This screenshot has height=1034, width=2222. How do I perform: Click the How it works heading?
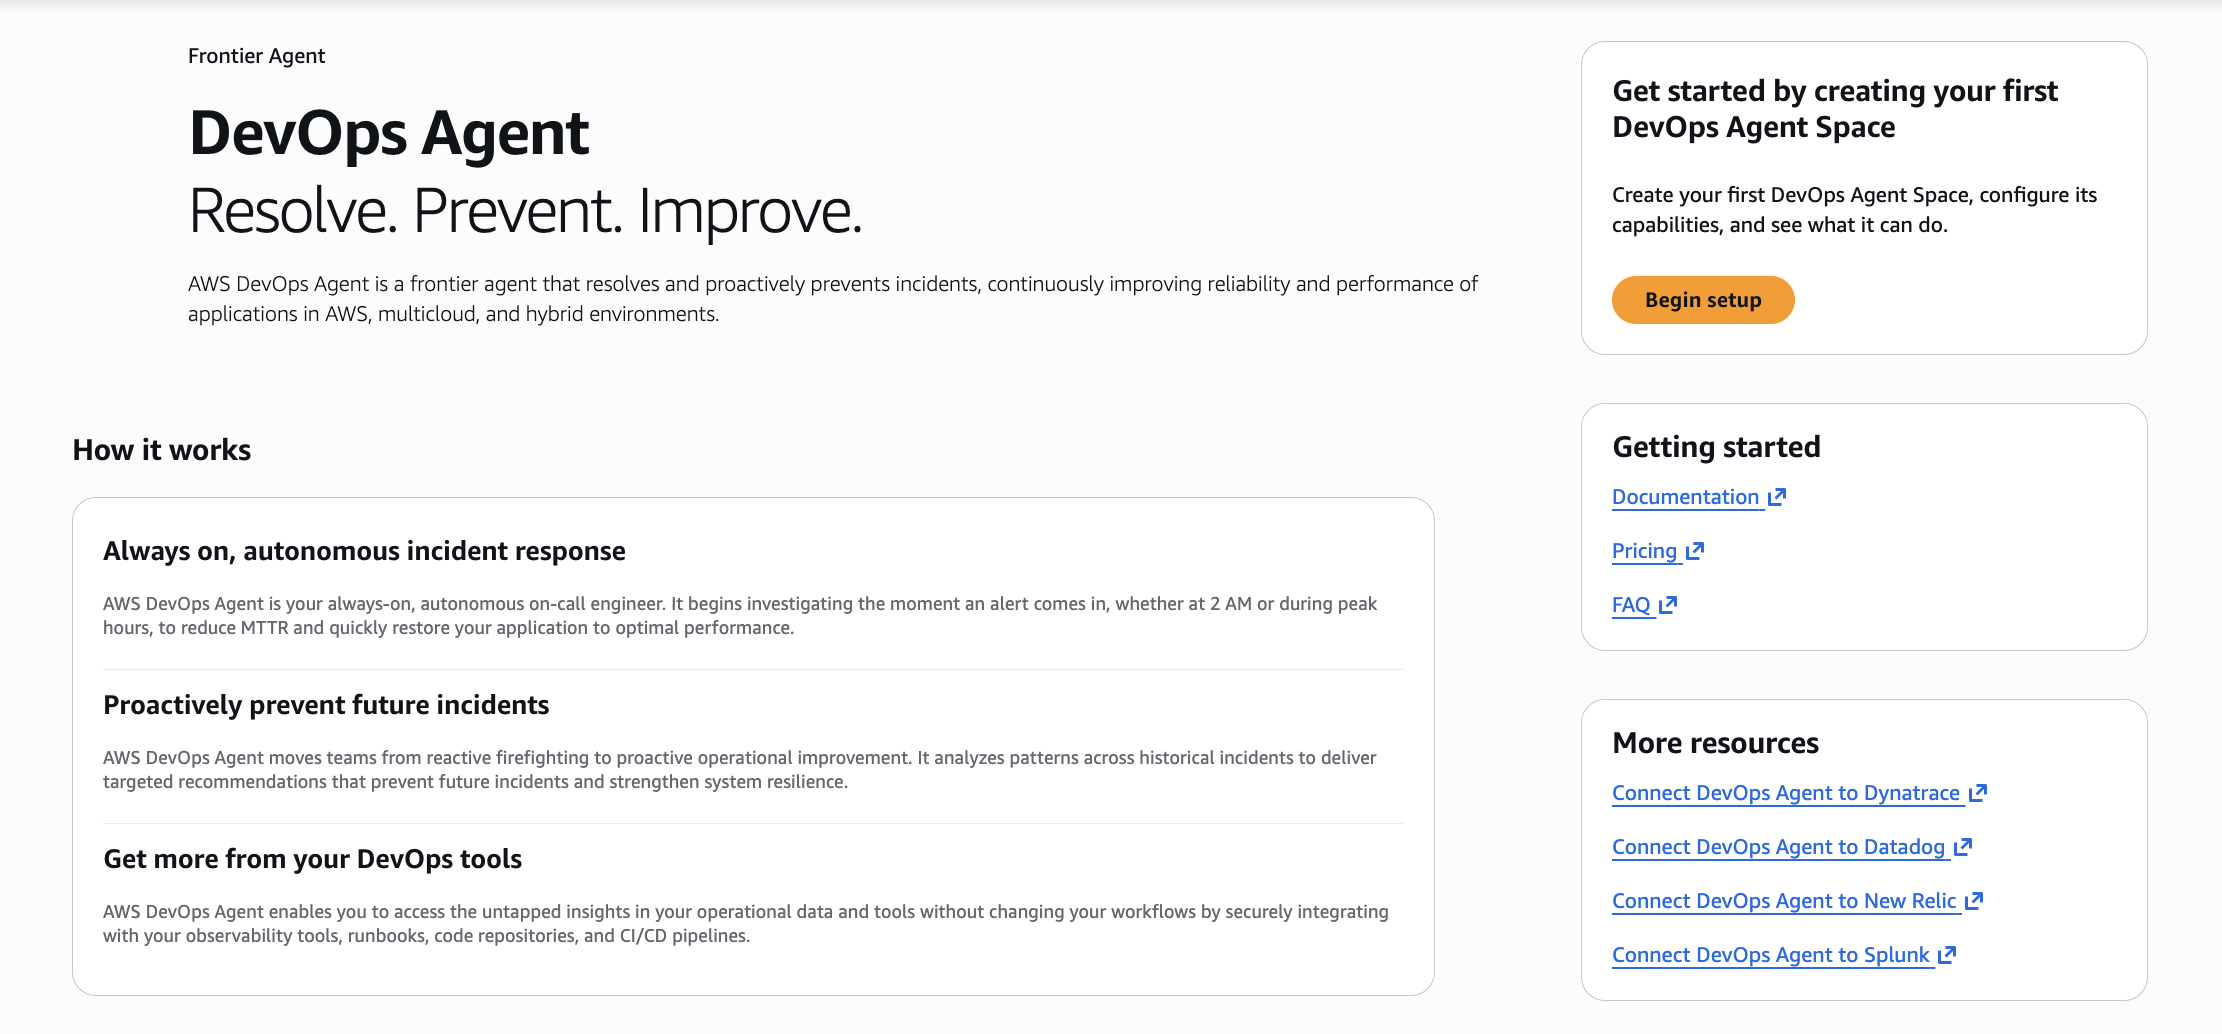pyautogui.click(x=162, y=450)
